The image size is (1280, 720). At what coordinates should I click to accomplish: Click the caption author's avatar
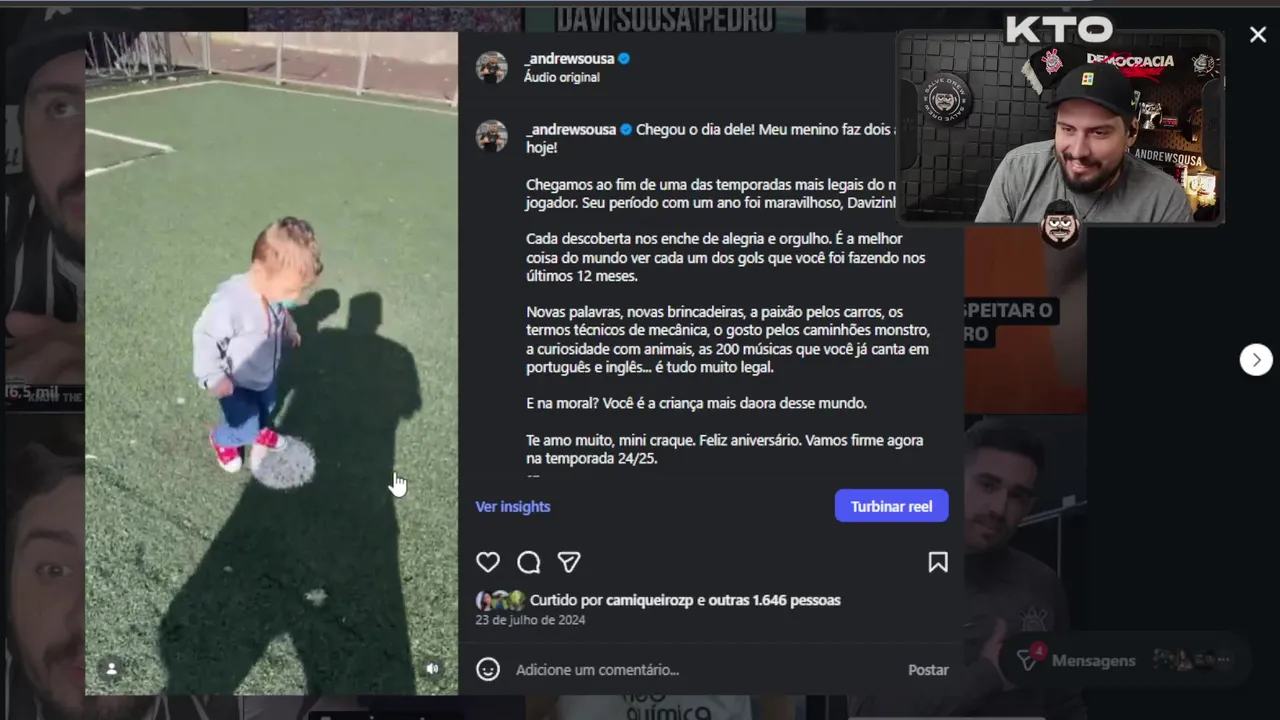(x=491, y=136)
